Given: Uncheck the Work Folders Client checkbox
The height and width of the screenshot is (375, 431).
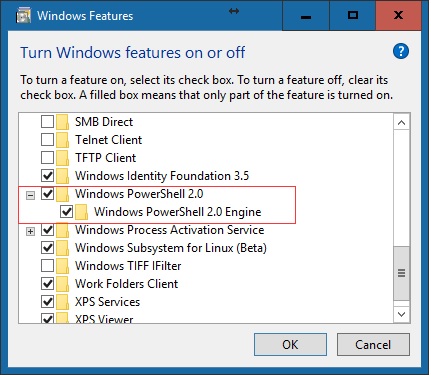Looking at the screenshot, I should pos(47,284).
